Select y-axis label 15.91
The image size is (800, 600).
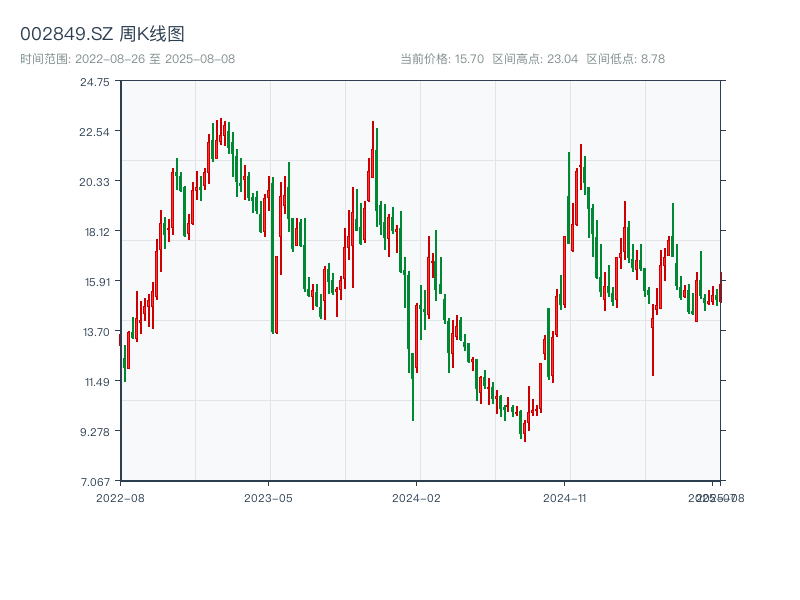coord(97,282)
